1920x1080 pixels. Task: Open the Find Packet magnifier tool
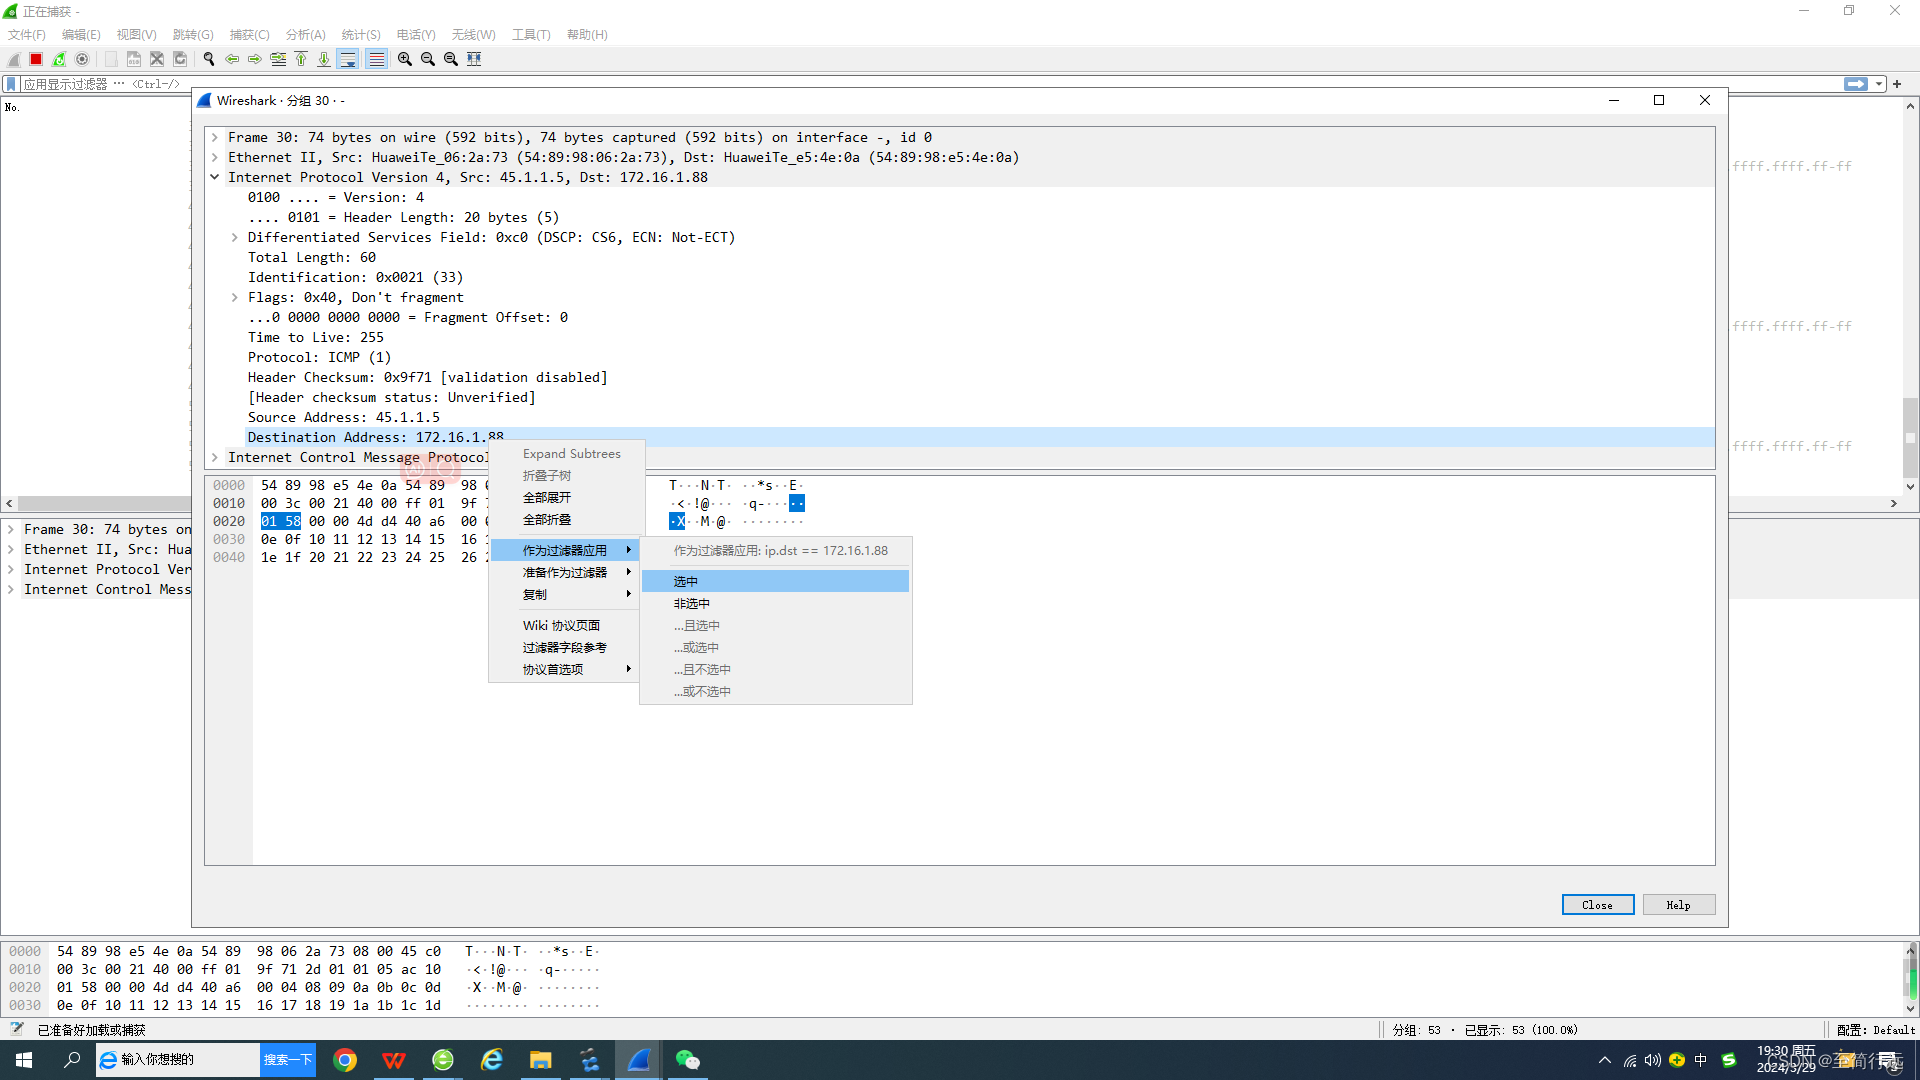(x=209, y=59)
